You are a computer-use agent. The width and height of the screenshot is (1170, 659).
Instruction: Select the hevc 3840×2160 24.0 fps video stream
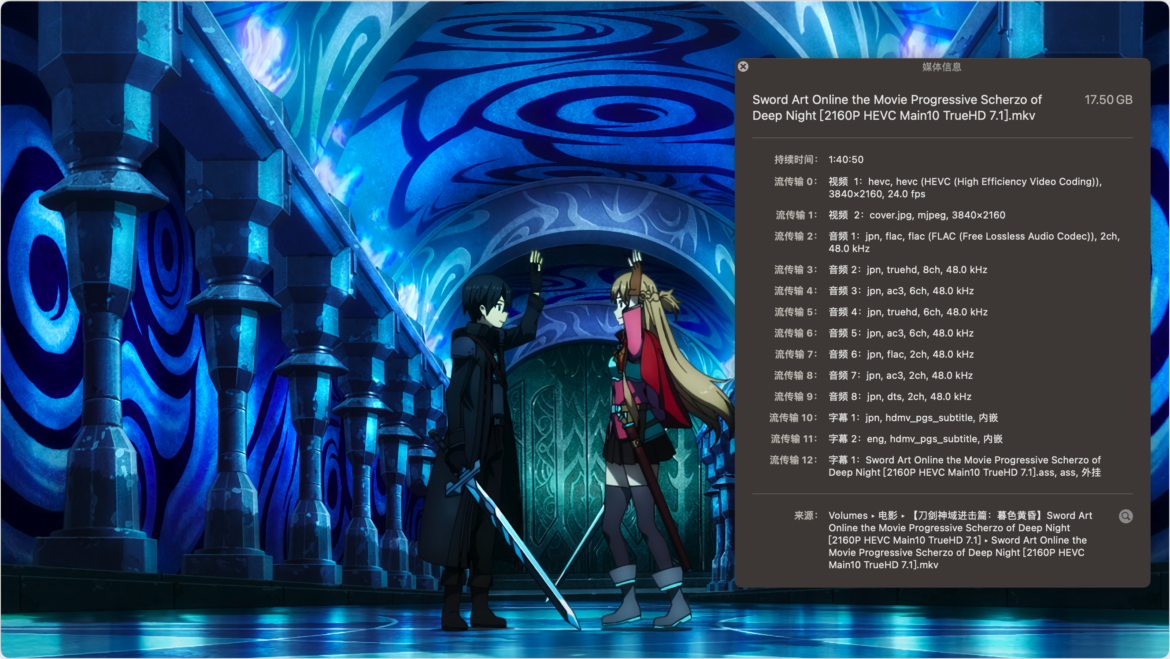(965, 187)
